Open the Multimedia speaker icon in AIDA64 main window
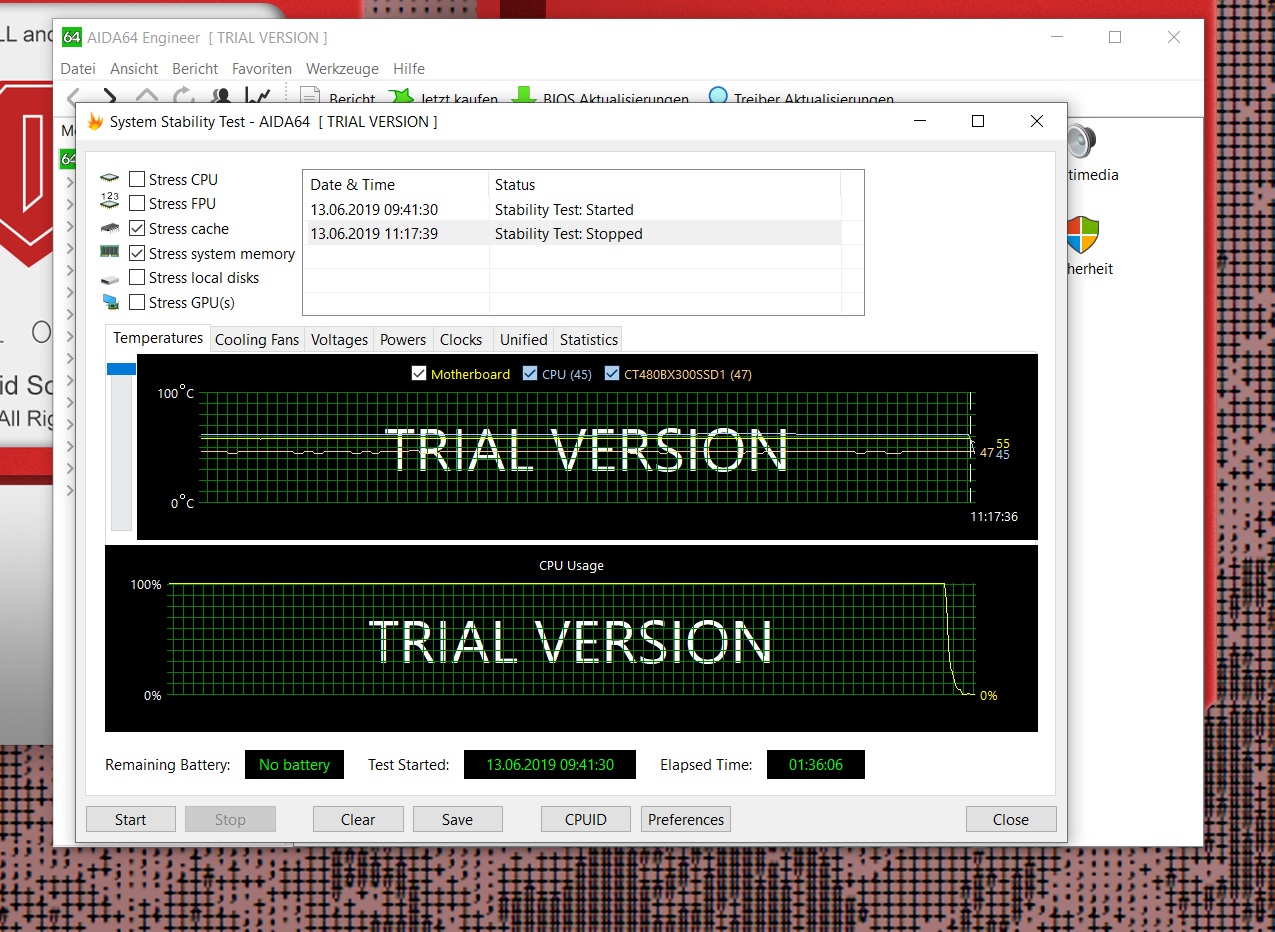The width and height of the screenshot is (1275, 932). click(1080, 141)
